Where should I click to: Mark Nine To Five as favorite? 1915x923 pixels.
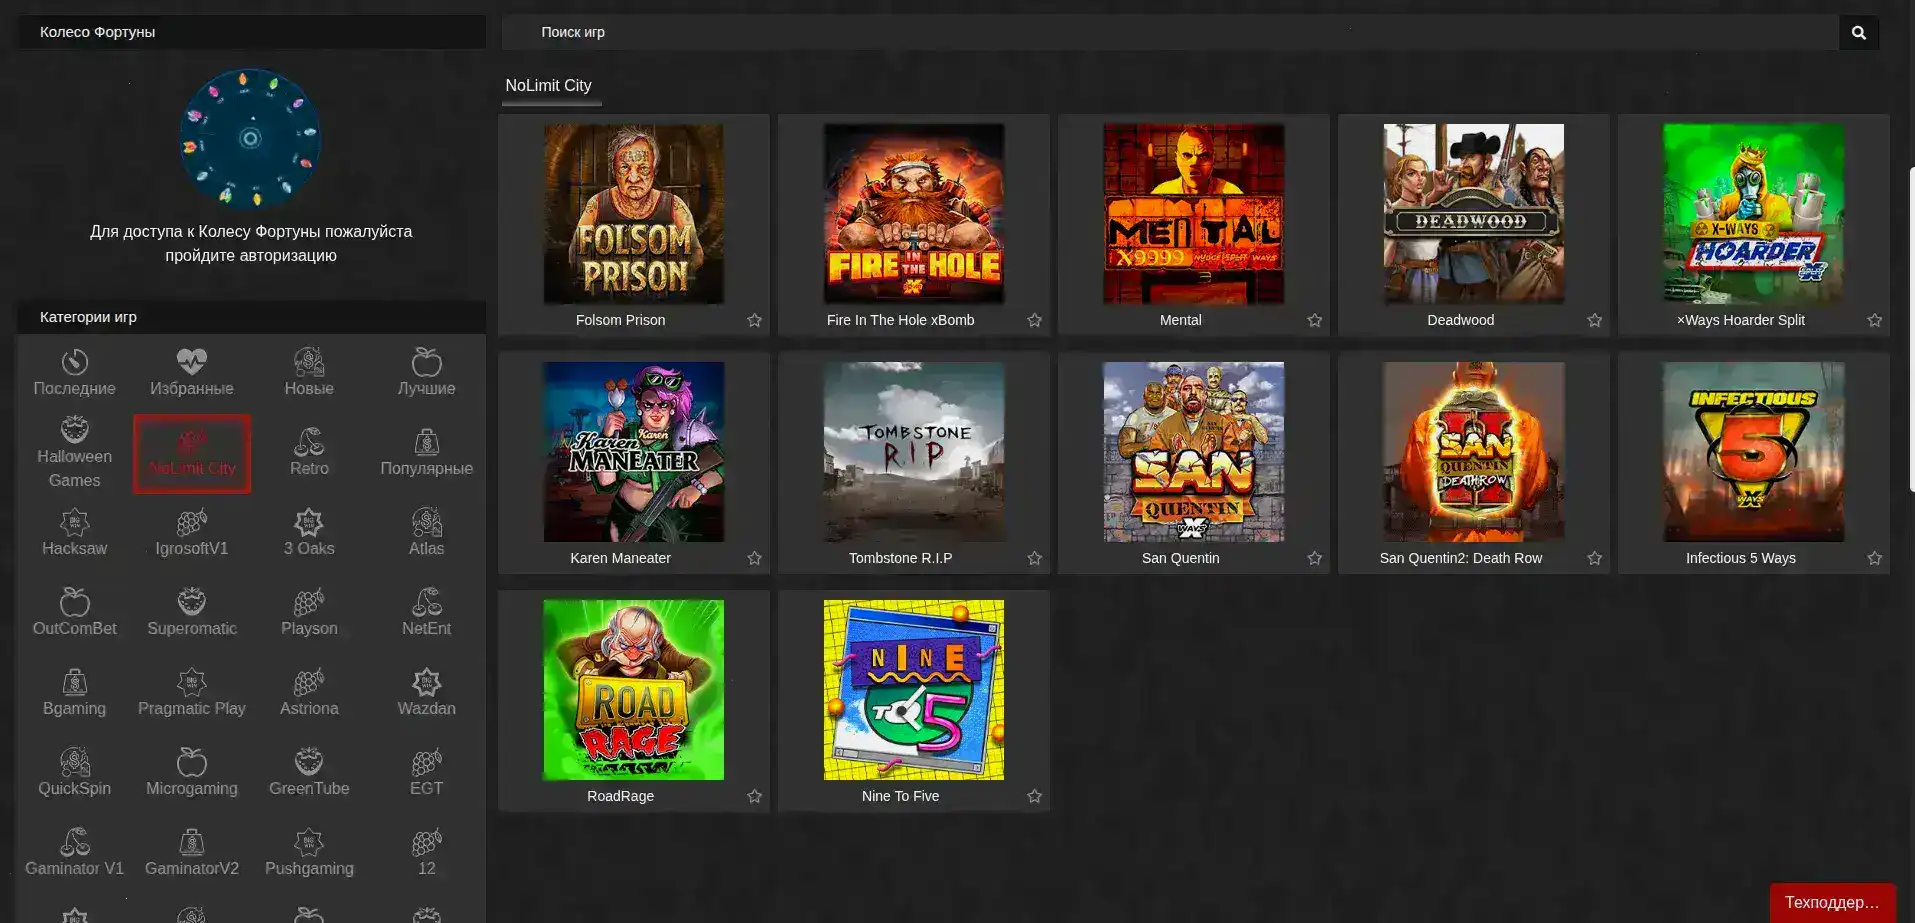point(1034,796)
